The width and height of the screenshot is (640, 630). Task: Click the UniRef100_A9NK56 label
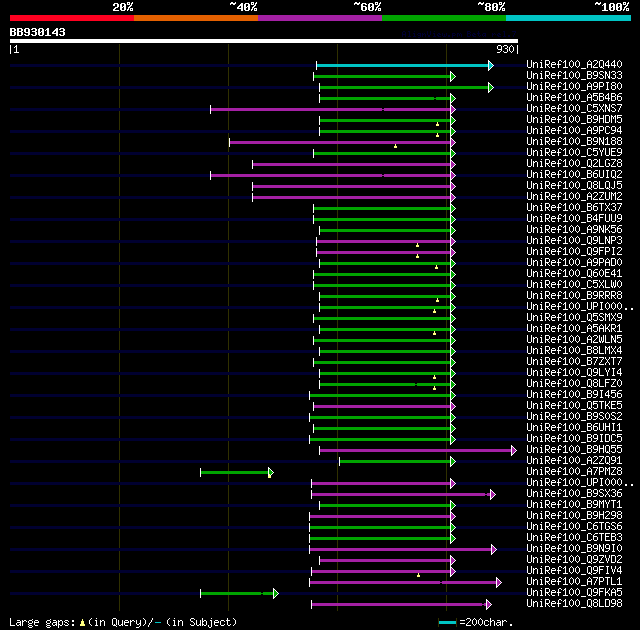(x=574, y=230)
